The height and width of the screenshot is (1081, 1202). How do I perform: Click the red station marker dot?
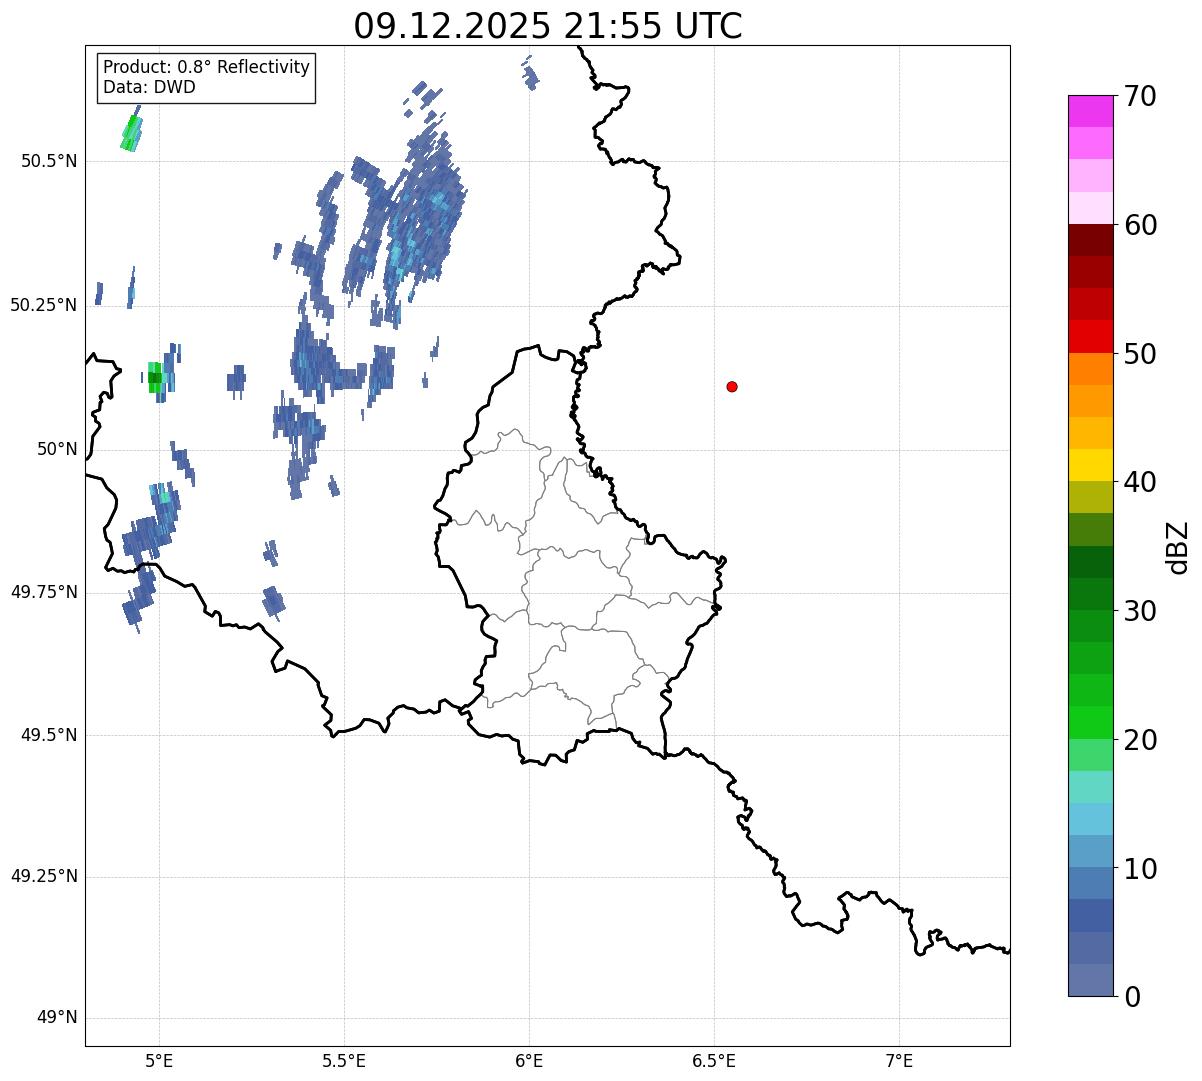pos(732,386)
